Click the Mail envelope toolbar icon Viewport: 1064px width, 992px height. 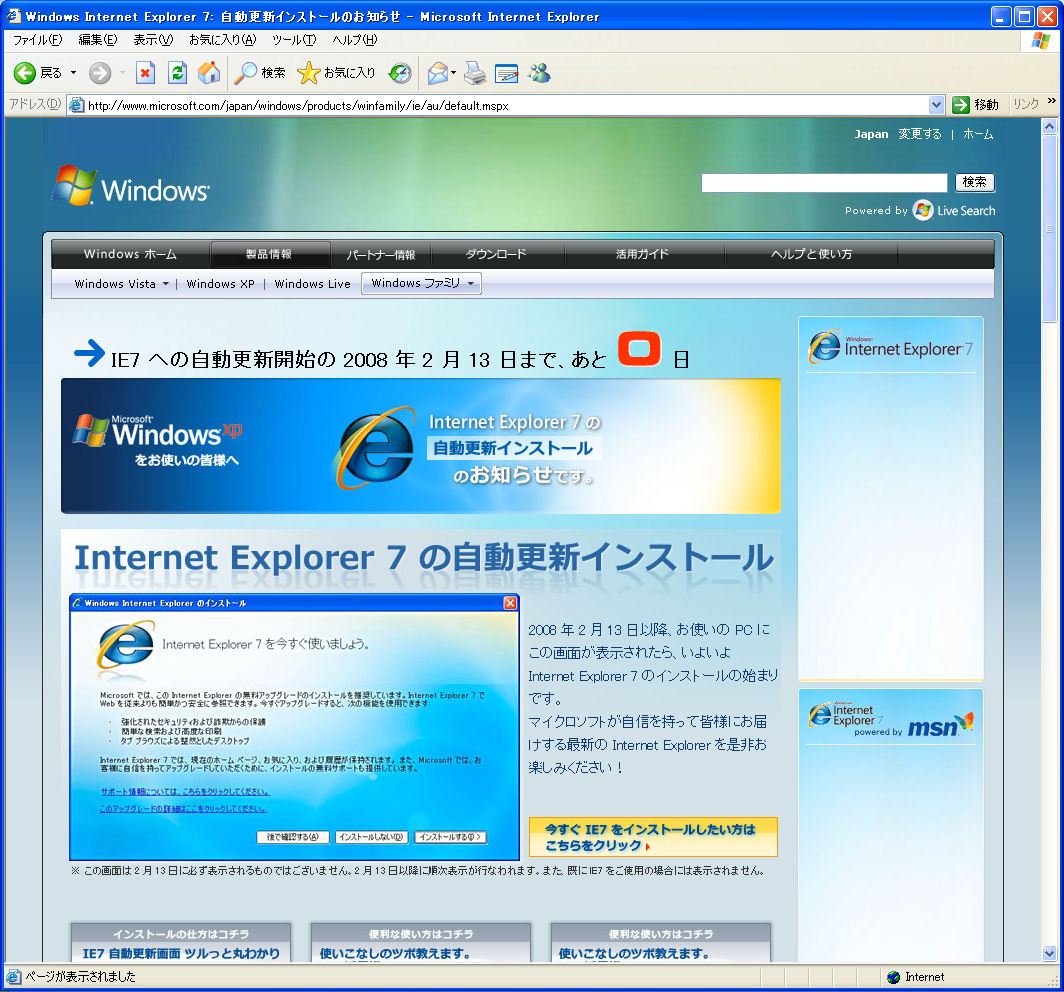coord(438,73)
